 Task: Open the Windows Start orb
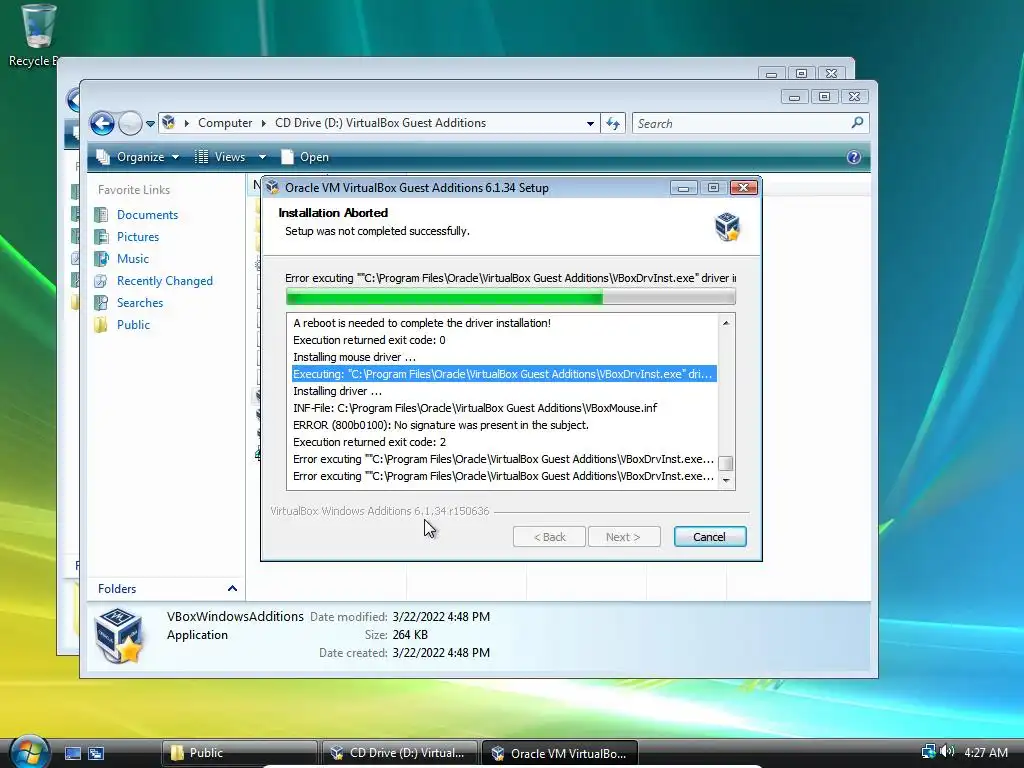click(x=29, y=752)
